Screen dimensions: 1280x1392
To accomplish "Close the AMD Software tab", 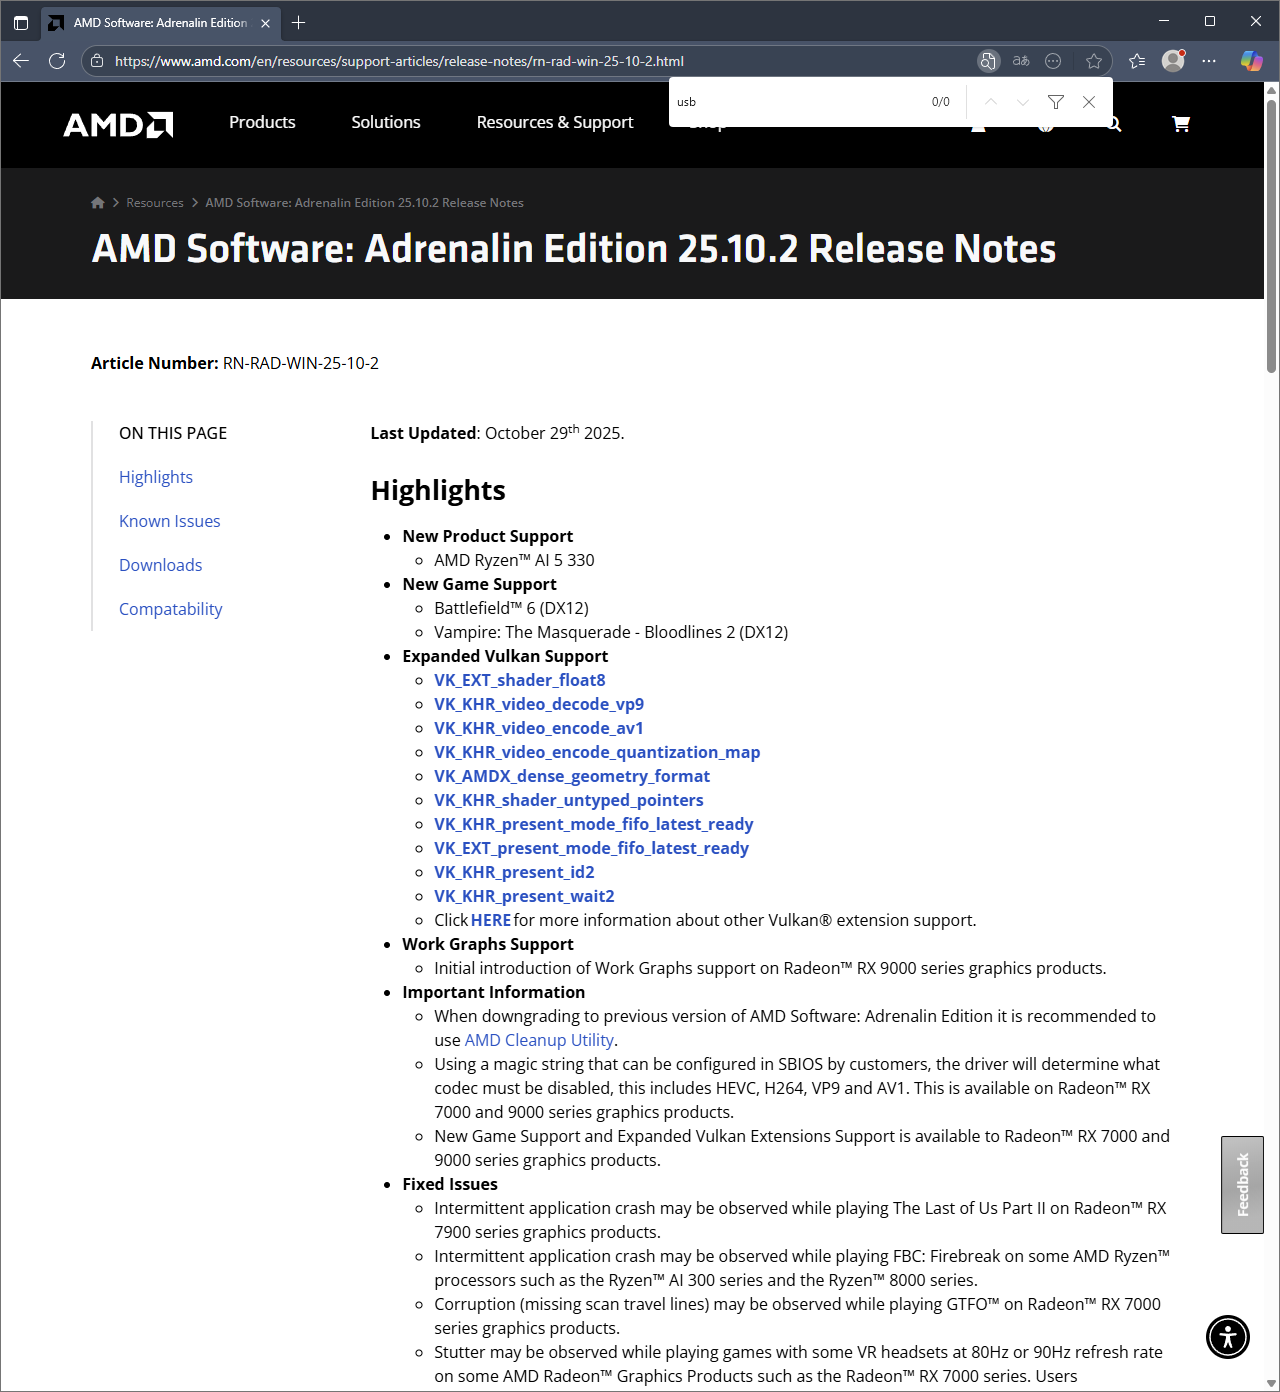I will pos(265,23).
